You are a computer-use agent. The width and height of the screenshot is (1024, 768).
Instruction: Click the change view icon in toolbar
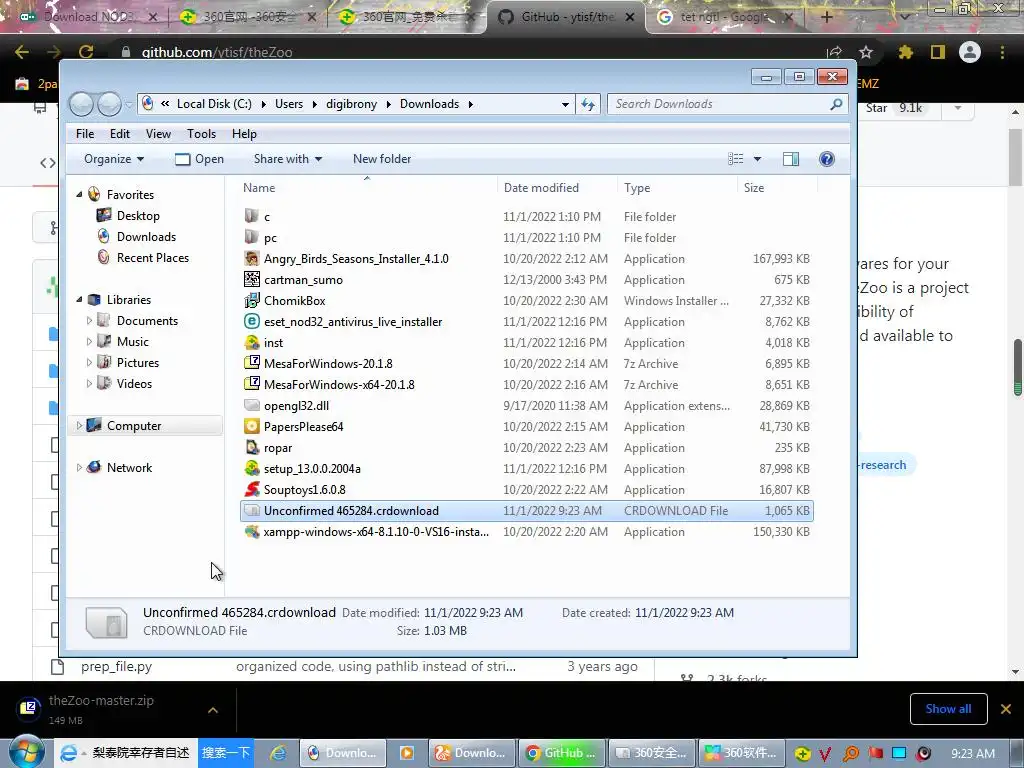point(736,159)
